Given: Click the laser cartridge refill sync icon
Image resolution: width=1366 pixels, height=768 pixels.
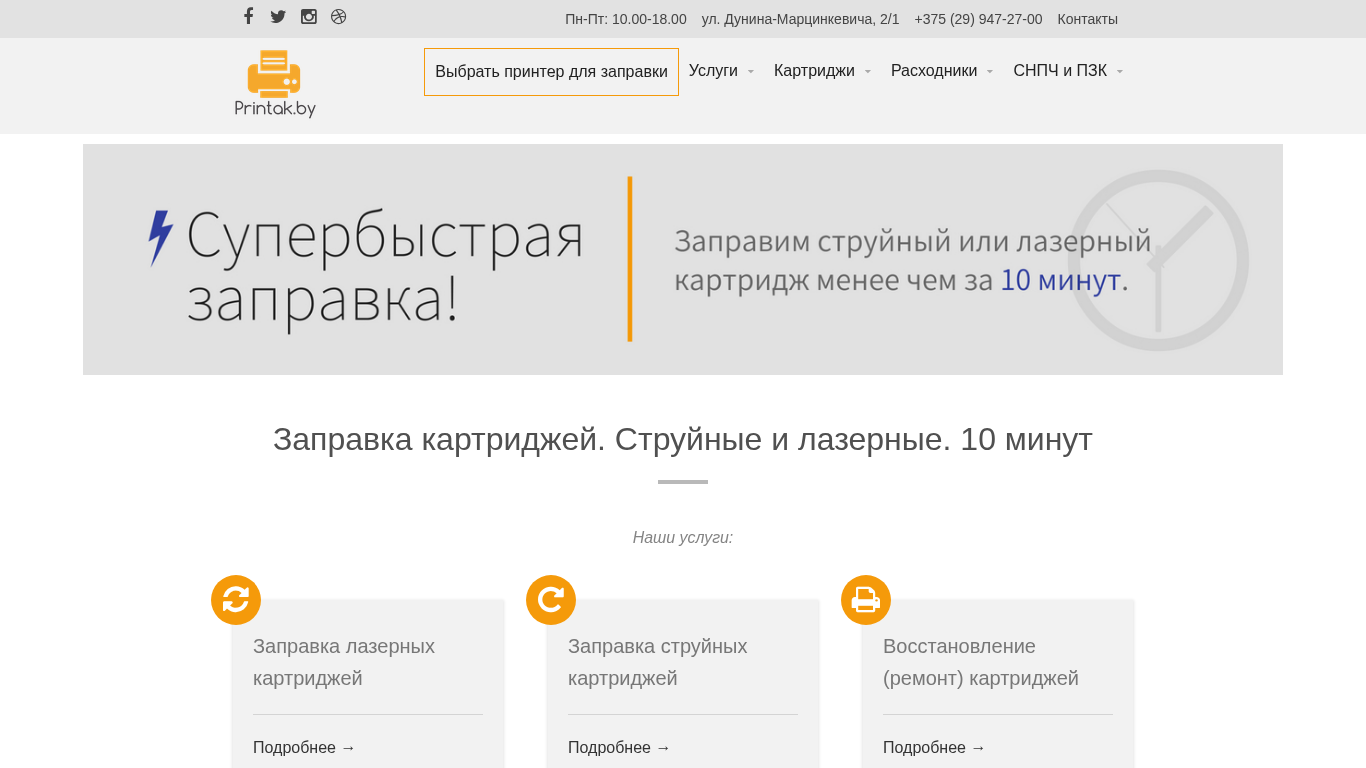Looking at the screenshot, I should tap(236, 600).
